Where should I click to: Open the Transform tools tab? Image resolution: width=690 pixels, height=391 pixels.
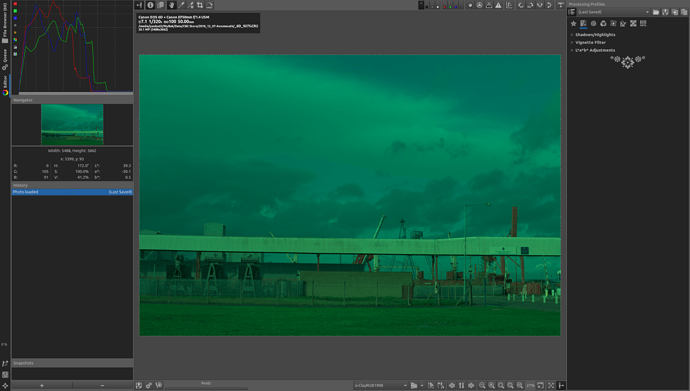click(623, 23)
